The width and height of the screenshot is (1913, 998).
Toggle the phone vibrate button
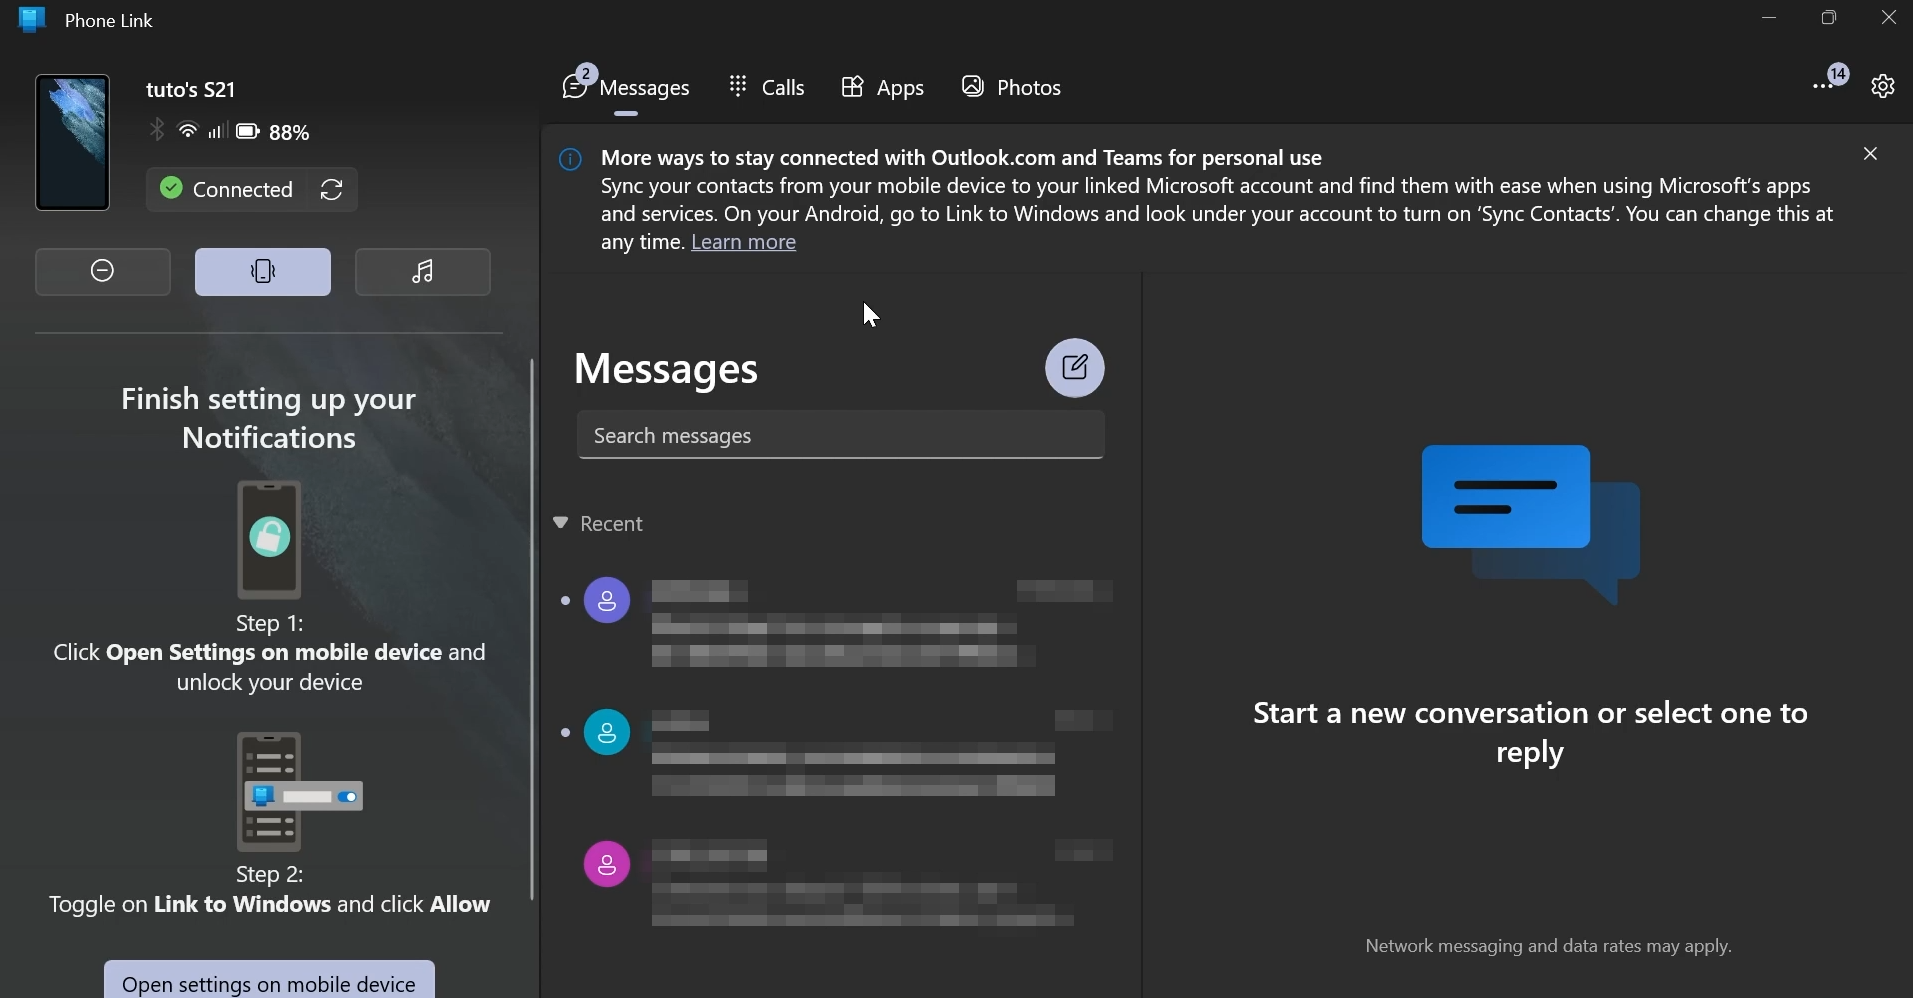[x=262, y=271]
